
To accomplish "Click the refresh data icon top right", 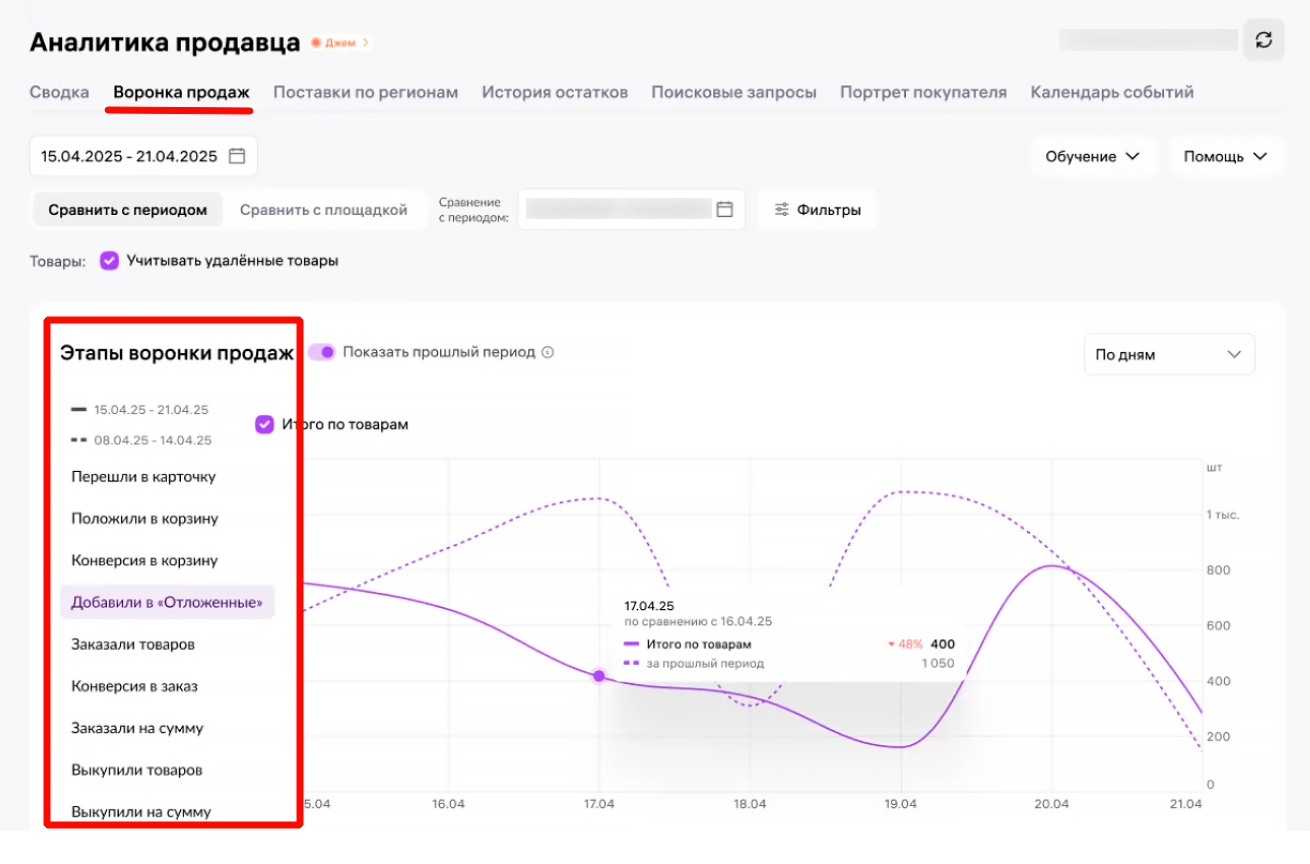I will point(1263,39).
